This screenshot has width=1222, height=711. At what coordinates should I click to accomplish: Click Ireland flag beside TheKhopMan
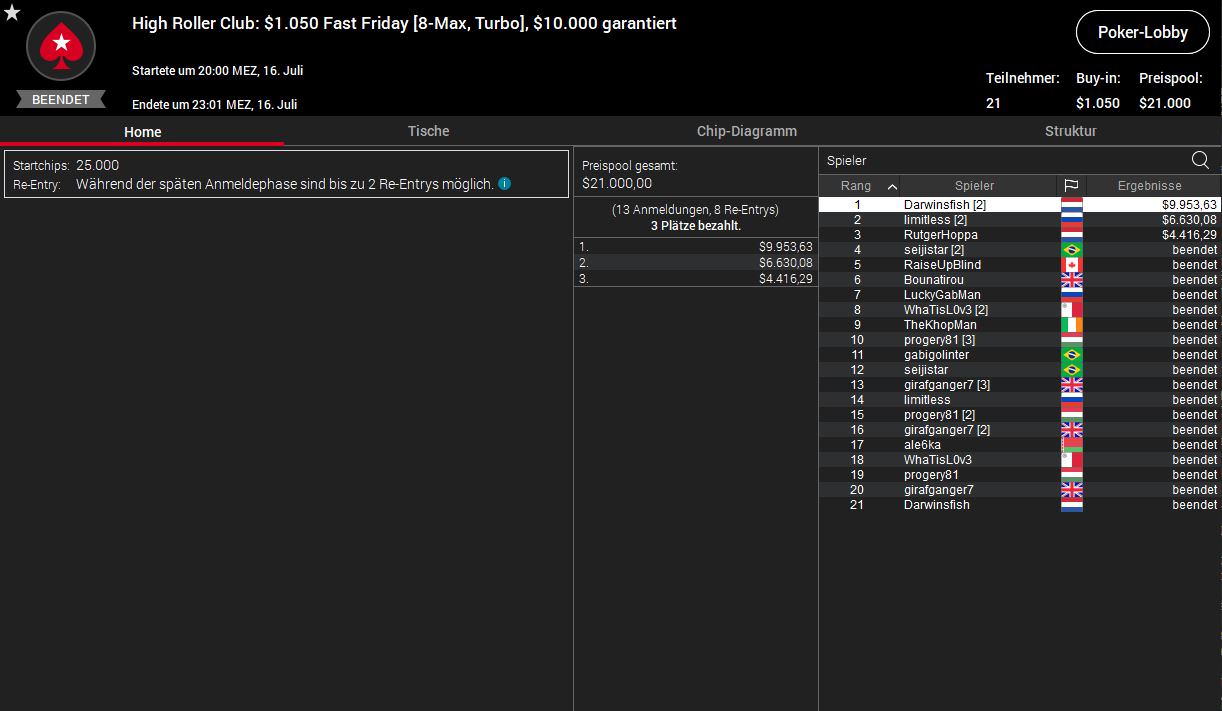(1071, 325)
